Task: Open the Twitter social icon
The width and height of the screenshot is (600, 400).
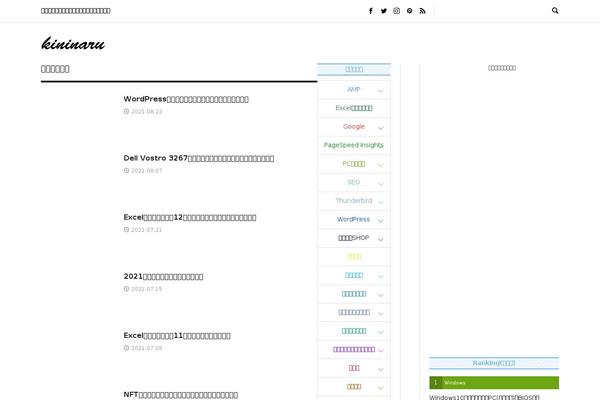Action: (383, 11)
